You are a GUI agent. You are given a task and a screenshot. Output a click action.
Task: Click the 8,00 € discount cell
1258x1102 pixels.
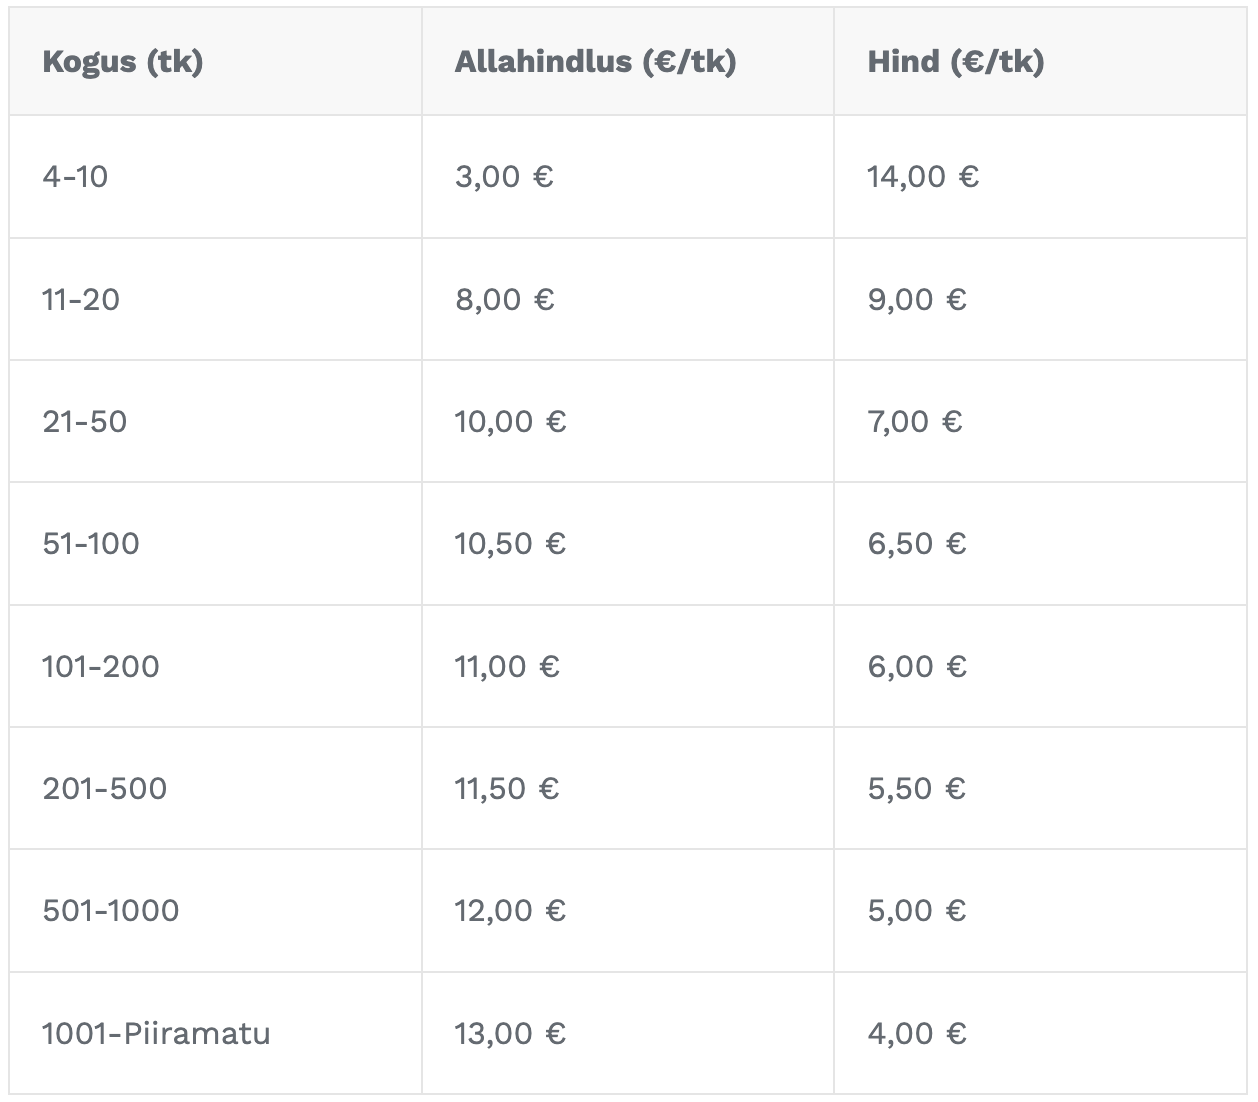(504, 299)
